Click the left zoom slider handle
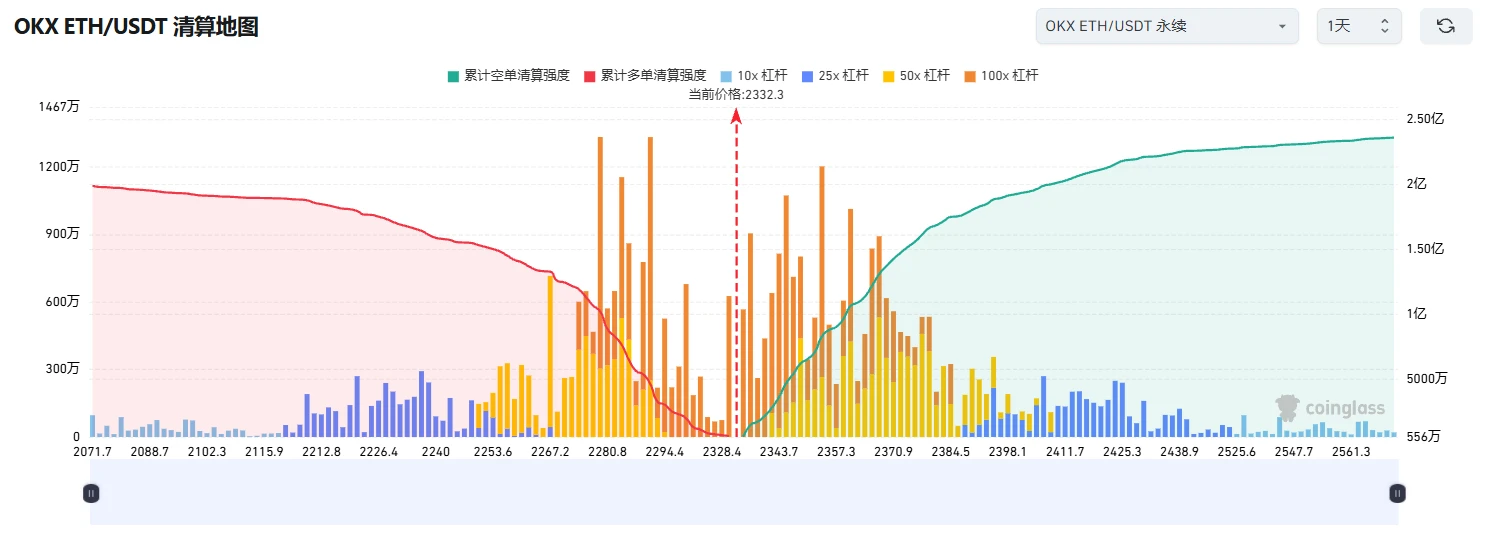This screenshot has width=1485, height=545. [91, 493]
